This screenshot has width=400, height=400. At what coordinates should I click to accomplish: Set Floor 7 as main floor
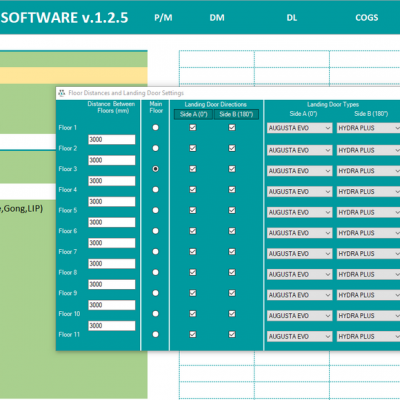(155, 252)
